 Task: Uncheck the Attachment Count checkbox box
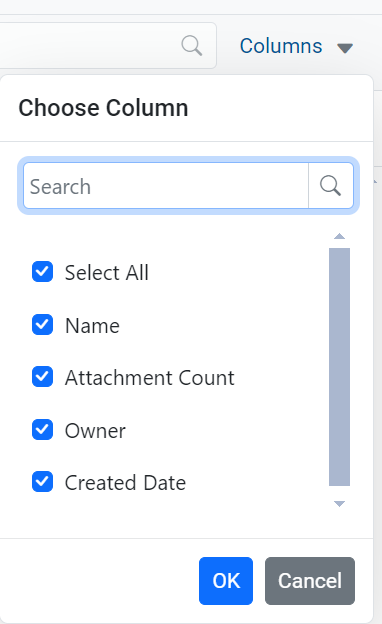click(x=43, y=377)
